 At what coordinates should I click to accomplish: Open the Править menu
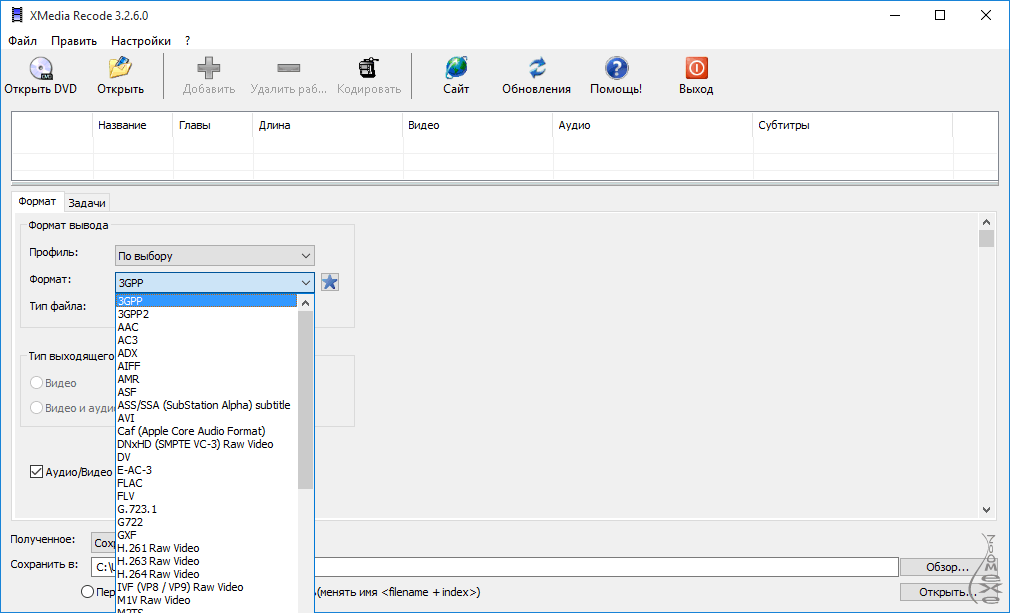coord(74,41)
